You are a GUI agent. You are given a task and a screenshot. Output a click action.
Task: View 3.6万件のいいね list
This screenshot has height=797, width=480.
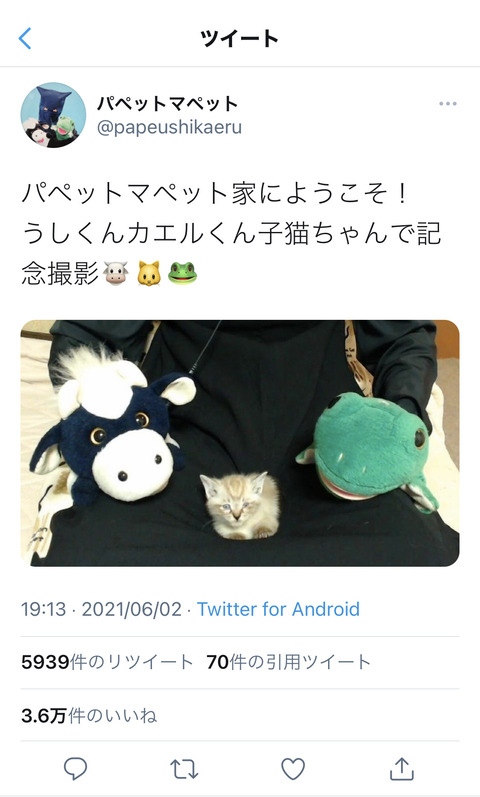(89, 716)
